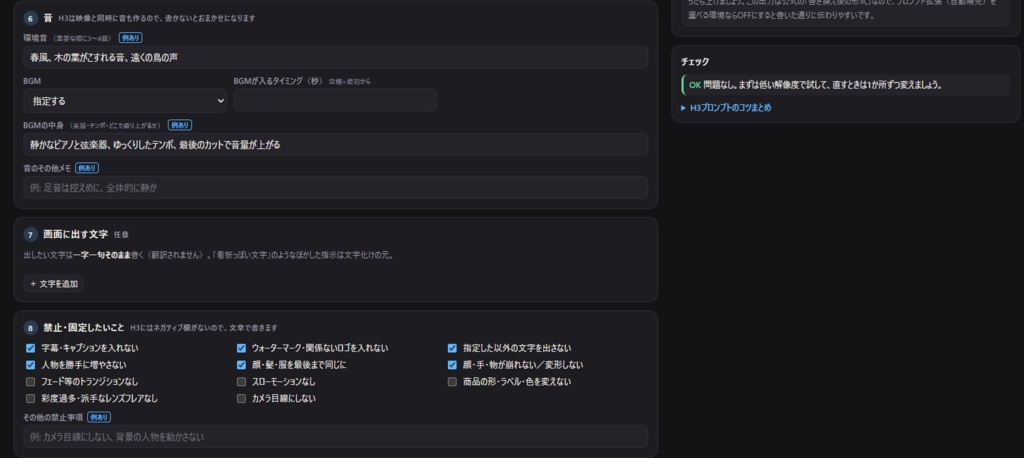Open the BGM 指定する dropdown
The width and height of the screenshot is (1024, 458).
click(125, 101)
